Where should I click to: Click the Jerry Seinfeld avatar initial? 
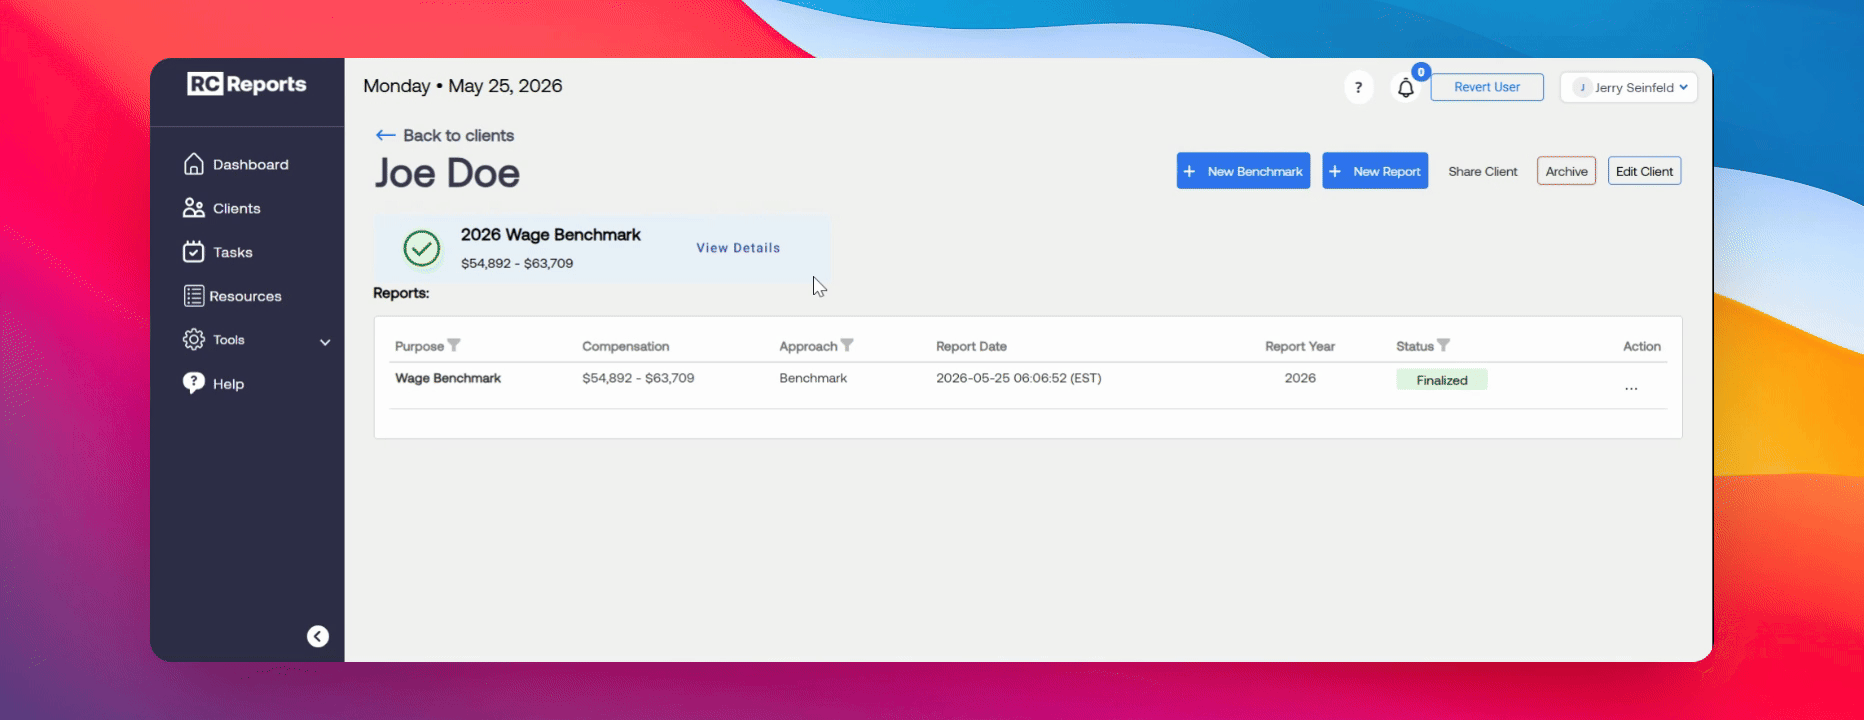(1582, 87)
